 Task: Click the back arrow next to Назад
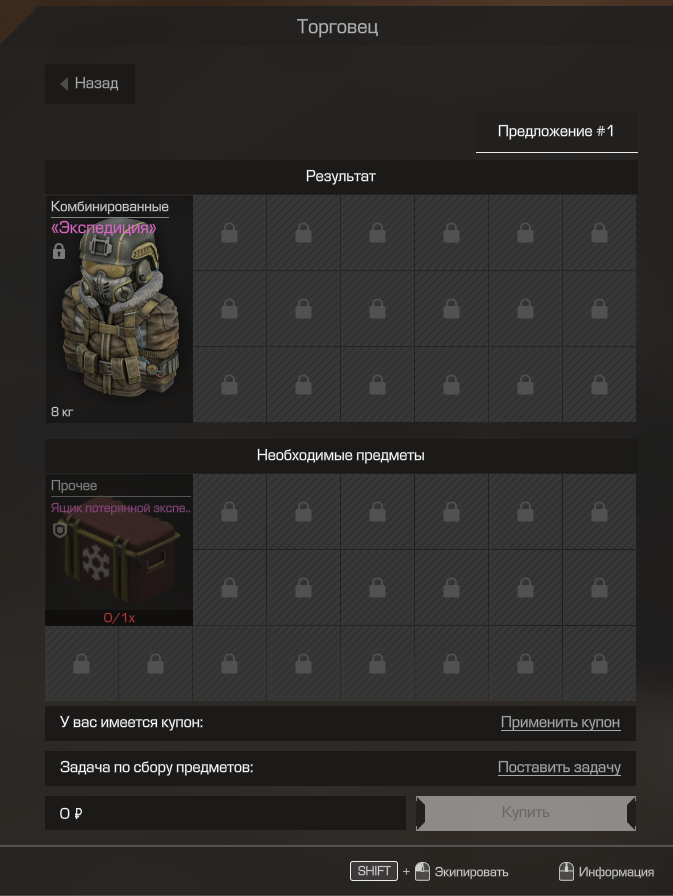pyautogui.click(x=64, y=84)
